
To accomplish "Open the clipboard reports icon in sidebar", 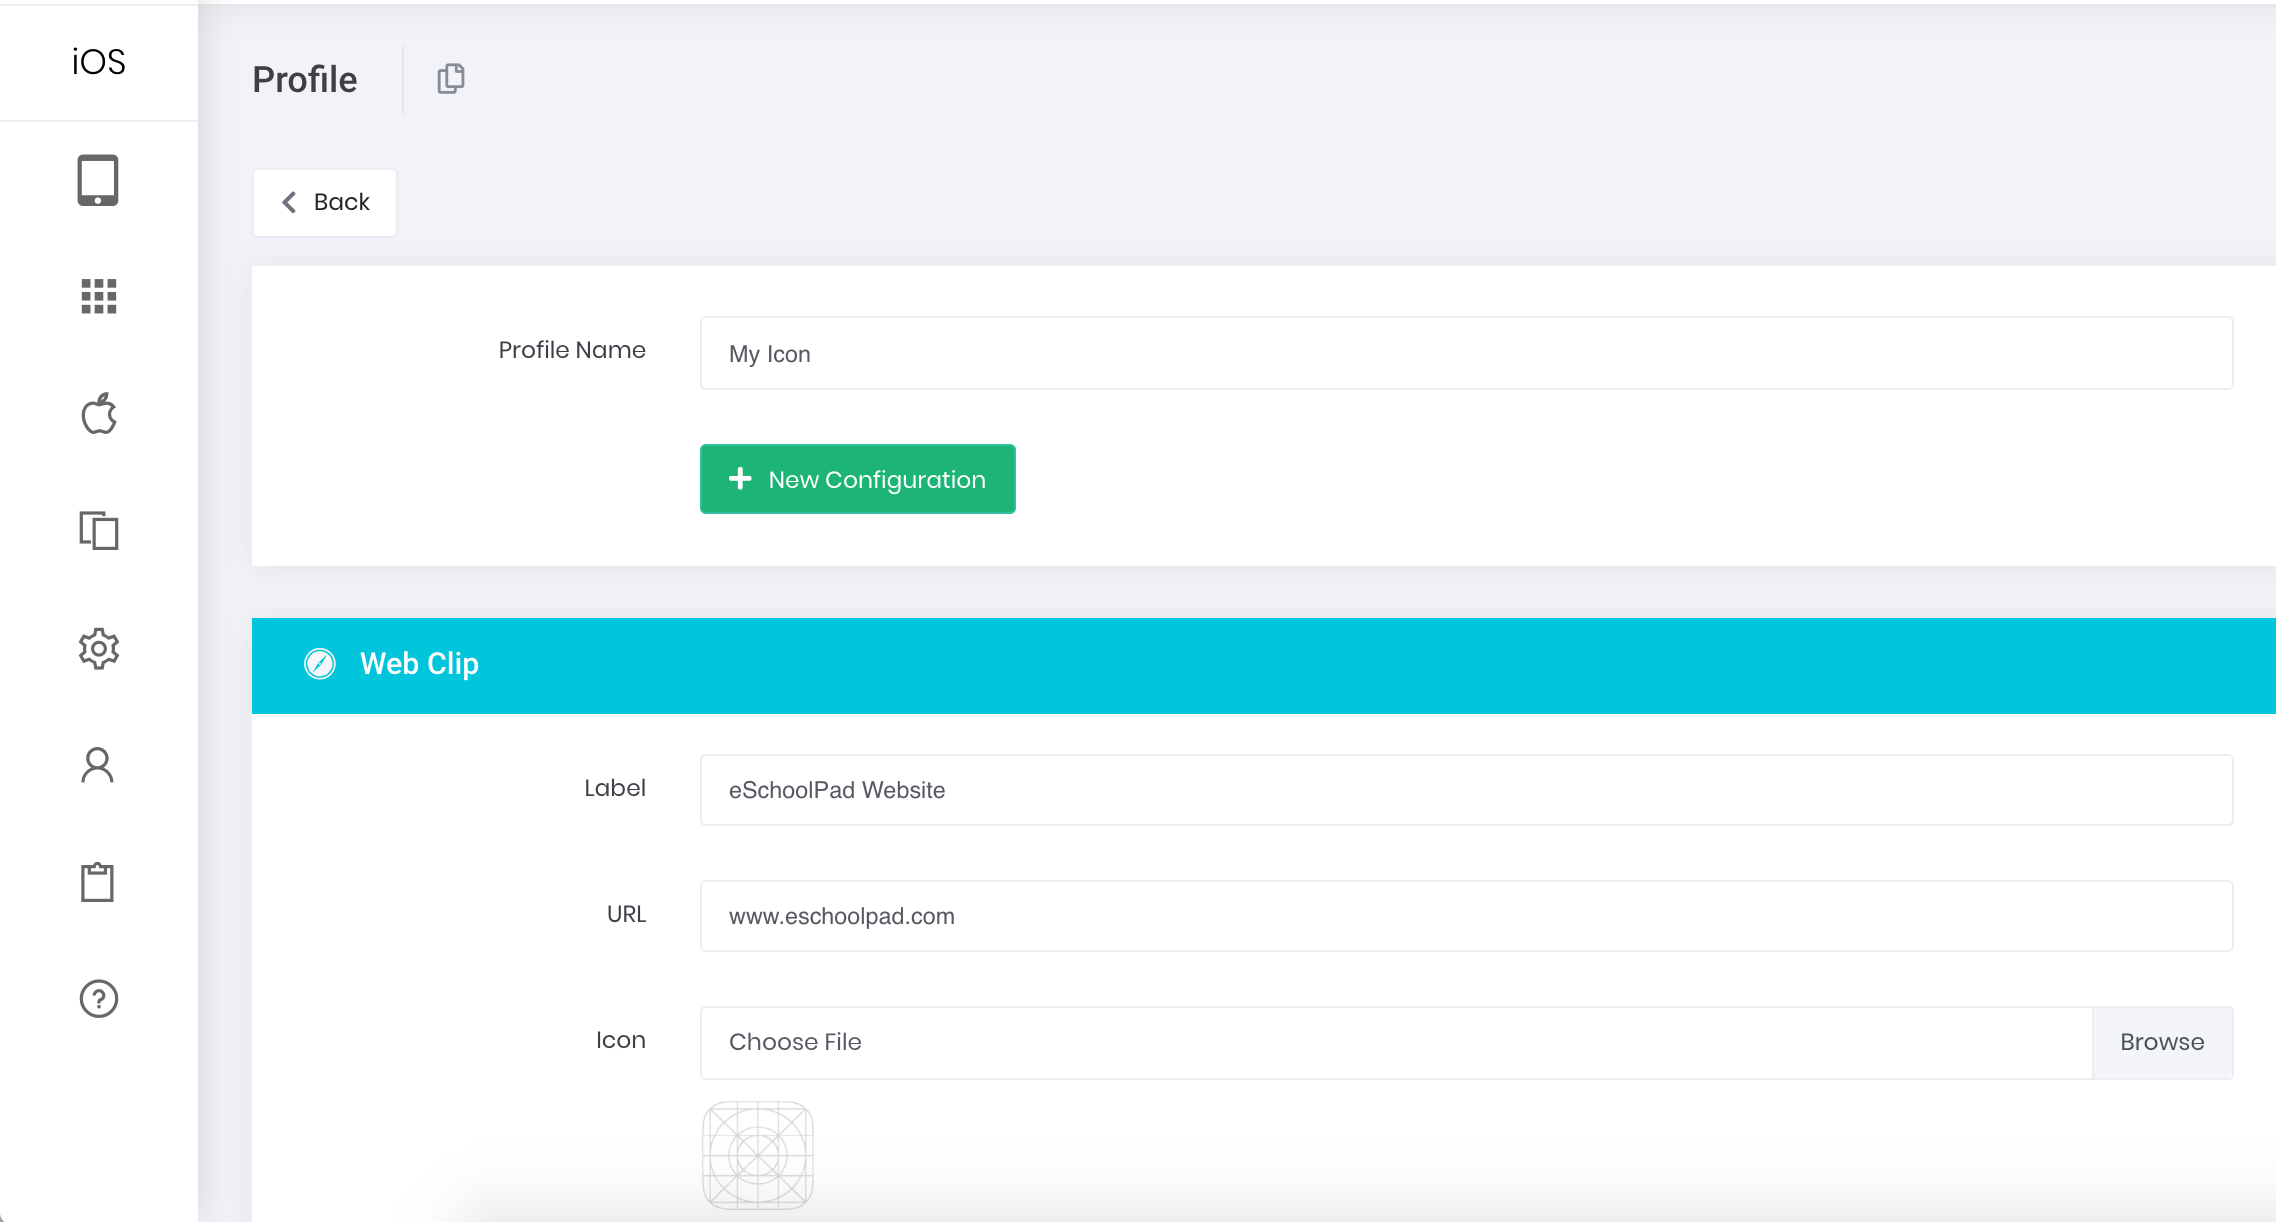I will 98,882.
